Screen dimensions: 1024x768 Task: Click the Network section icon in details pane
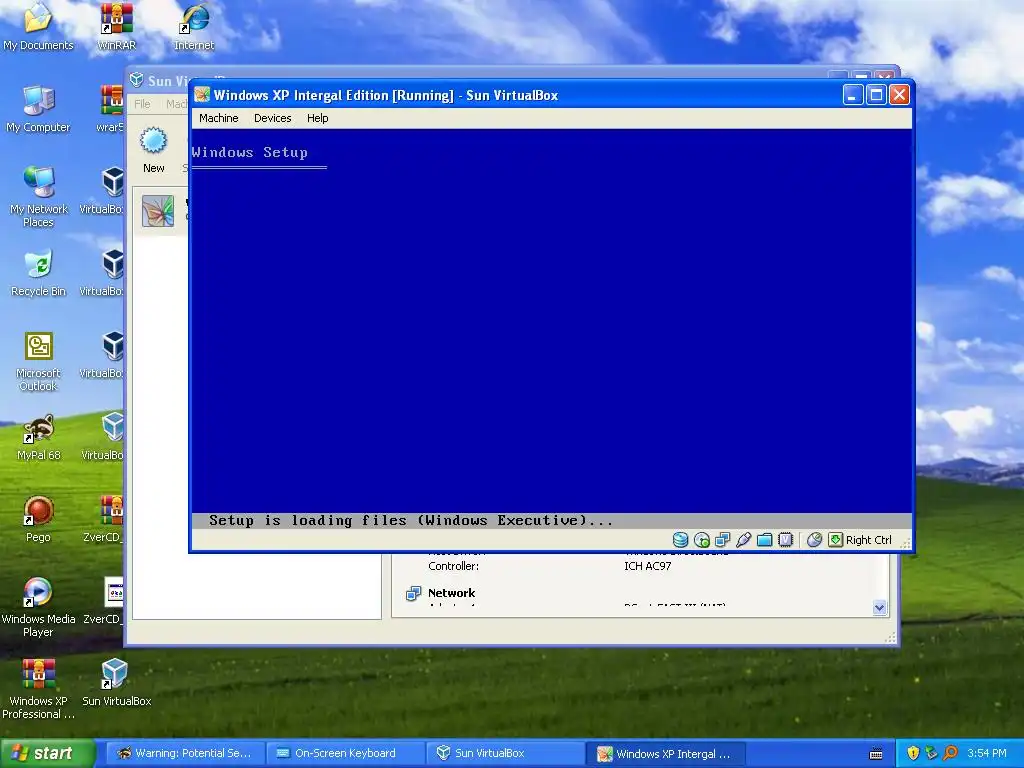click(413, 594)
